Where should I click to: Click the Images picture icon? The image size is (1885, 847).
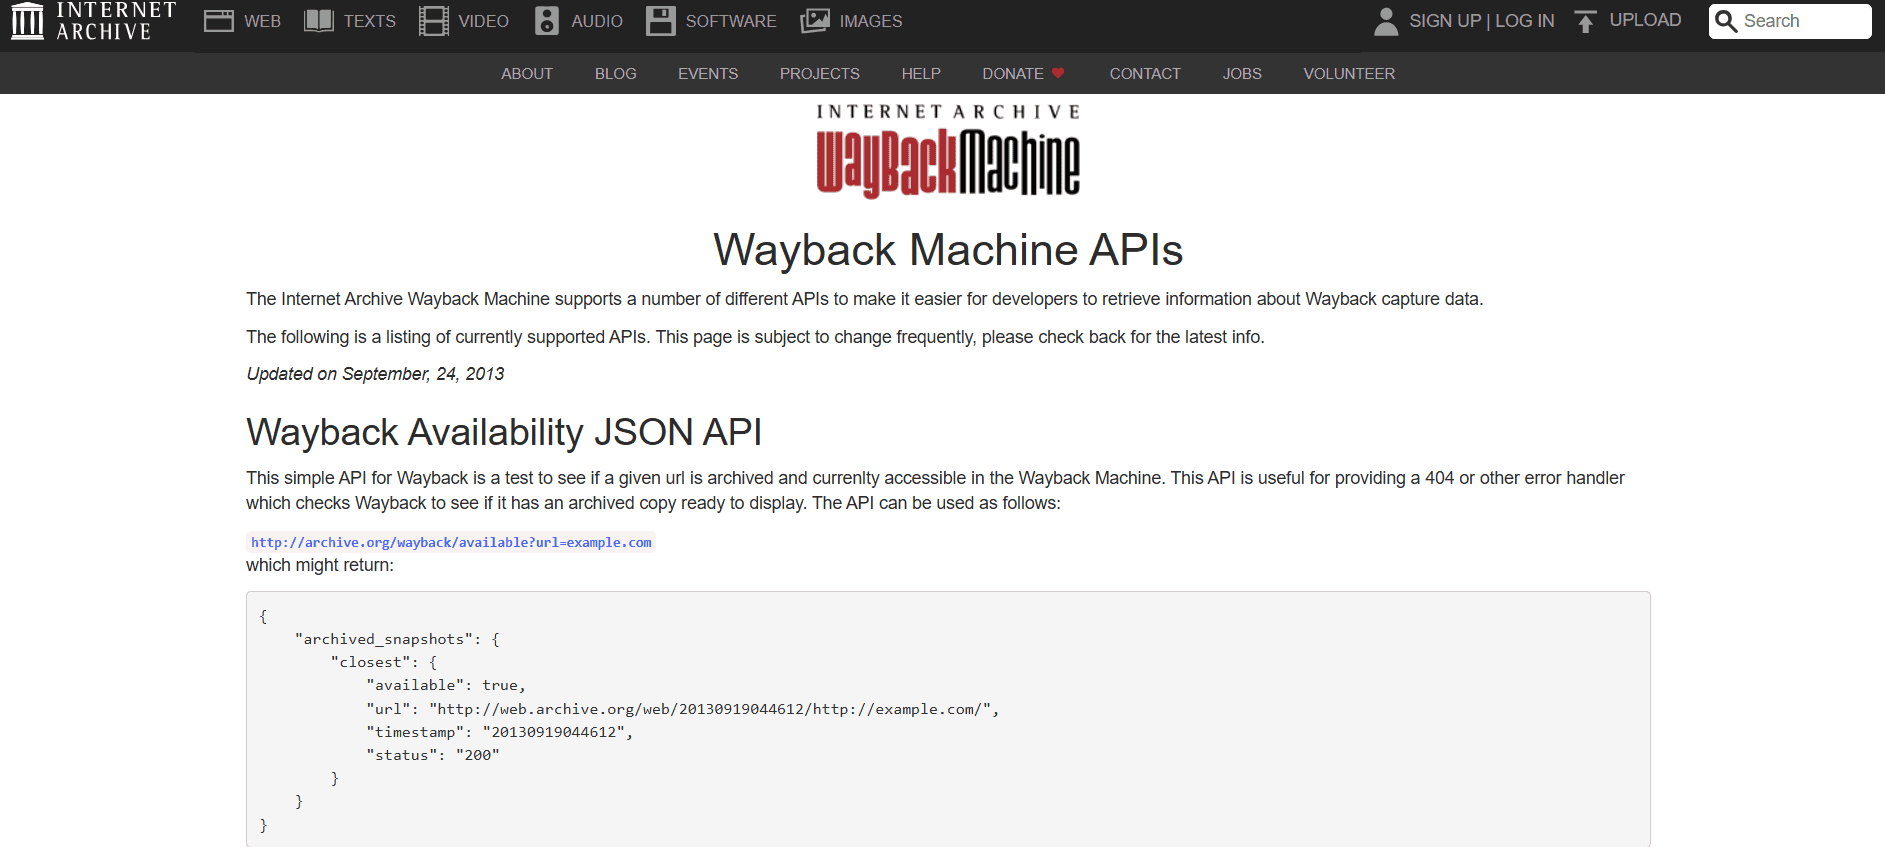815,21
